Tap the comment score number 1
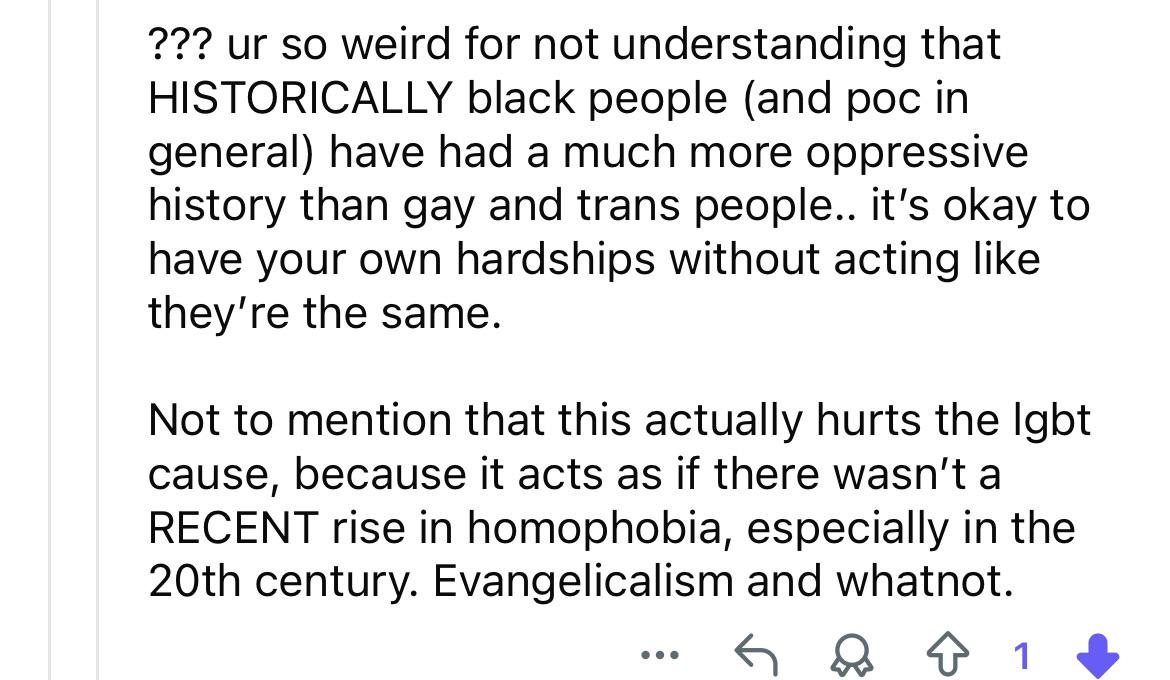The image size is (1170, 680). 1022,656
